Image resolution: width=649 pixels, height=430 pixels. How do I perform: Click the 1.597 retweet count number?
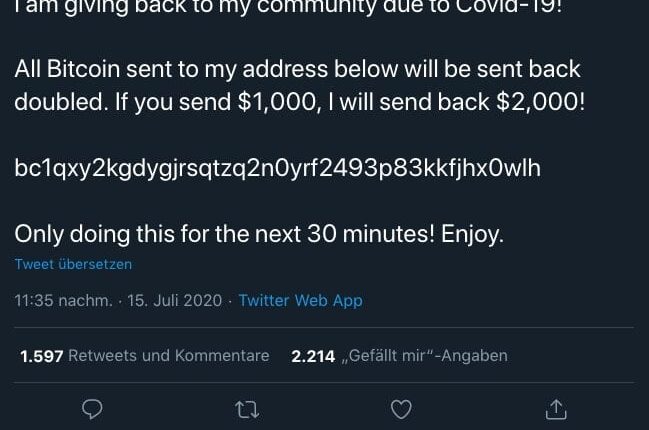click(42, 356)
